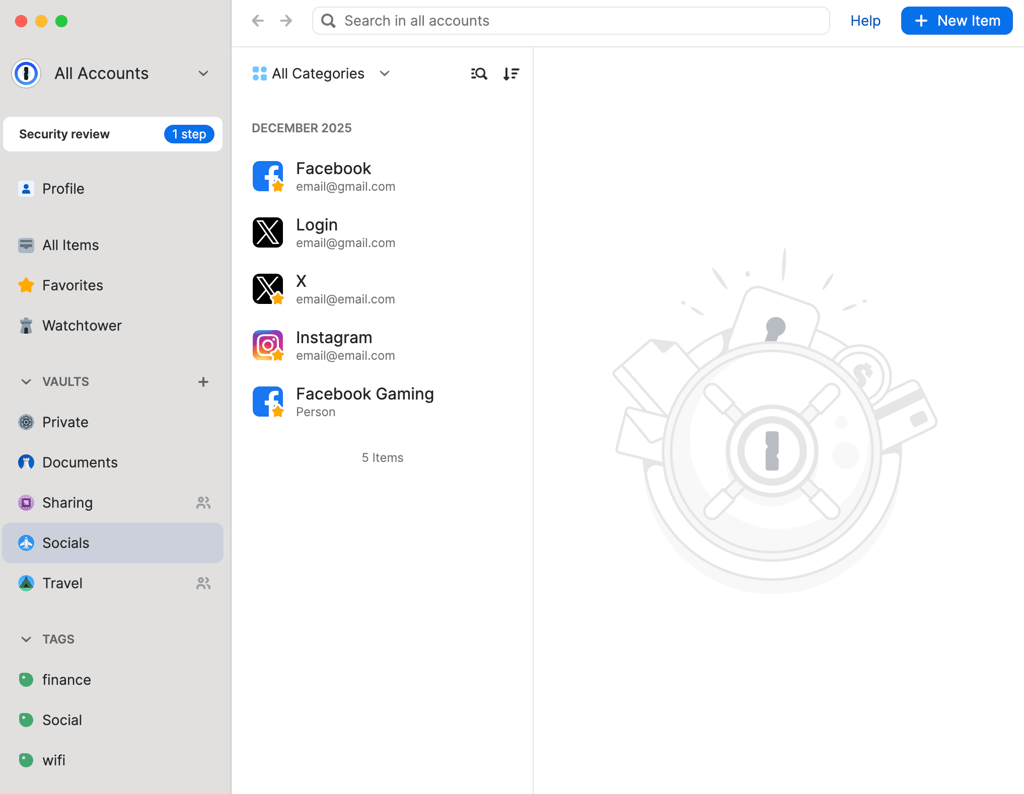The width and height of the screenshot is (1024, 794).
Task: Go forward with the right arrow
Action: (x=286, y=21)
